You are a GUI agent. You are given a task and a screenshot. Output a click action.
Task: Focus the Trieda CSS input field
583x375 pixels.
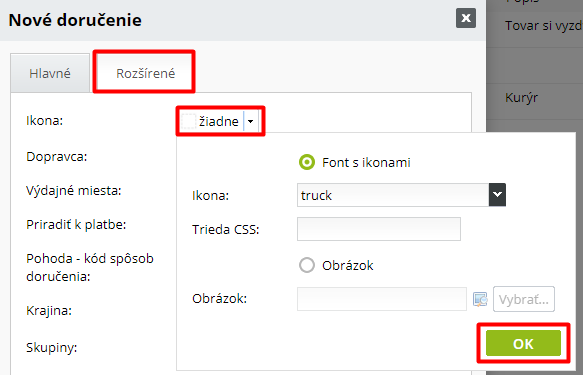click(x=379, y=229)
